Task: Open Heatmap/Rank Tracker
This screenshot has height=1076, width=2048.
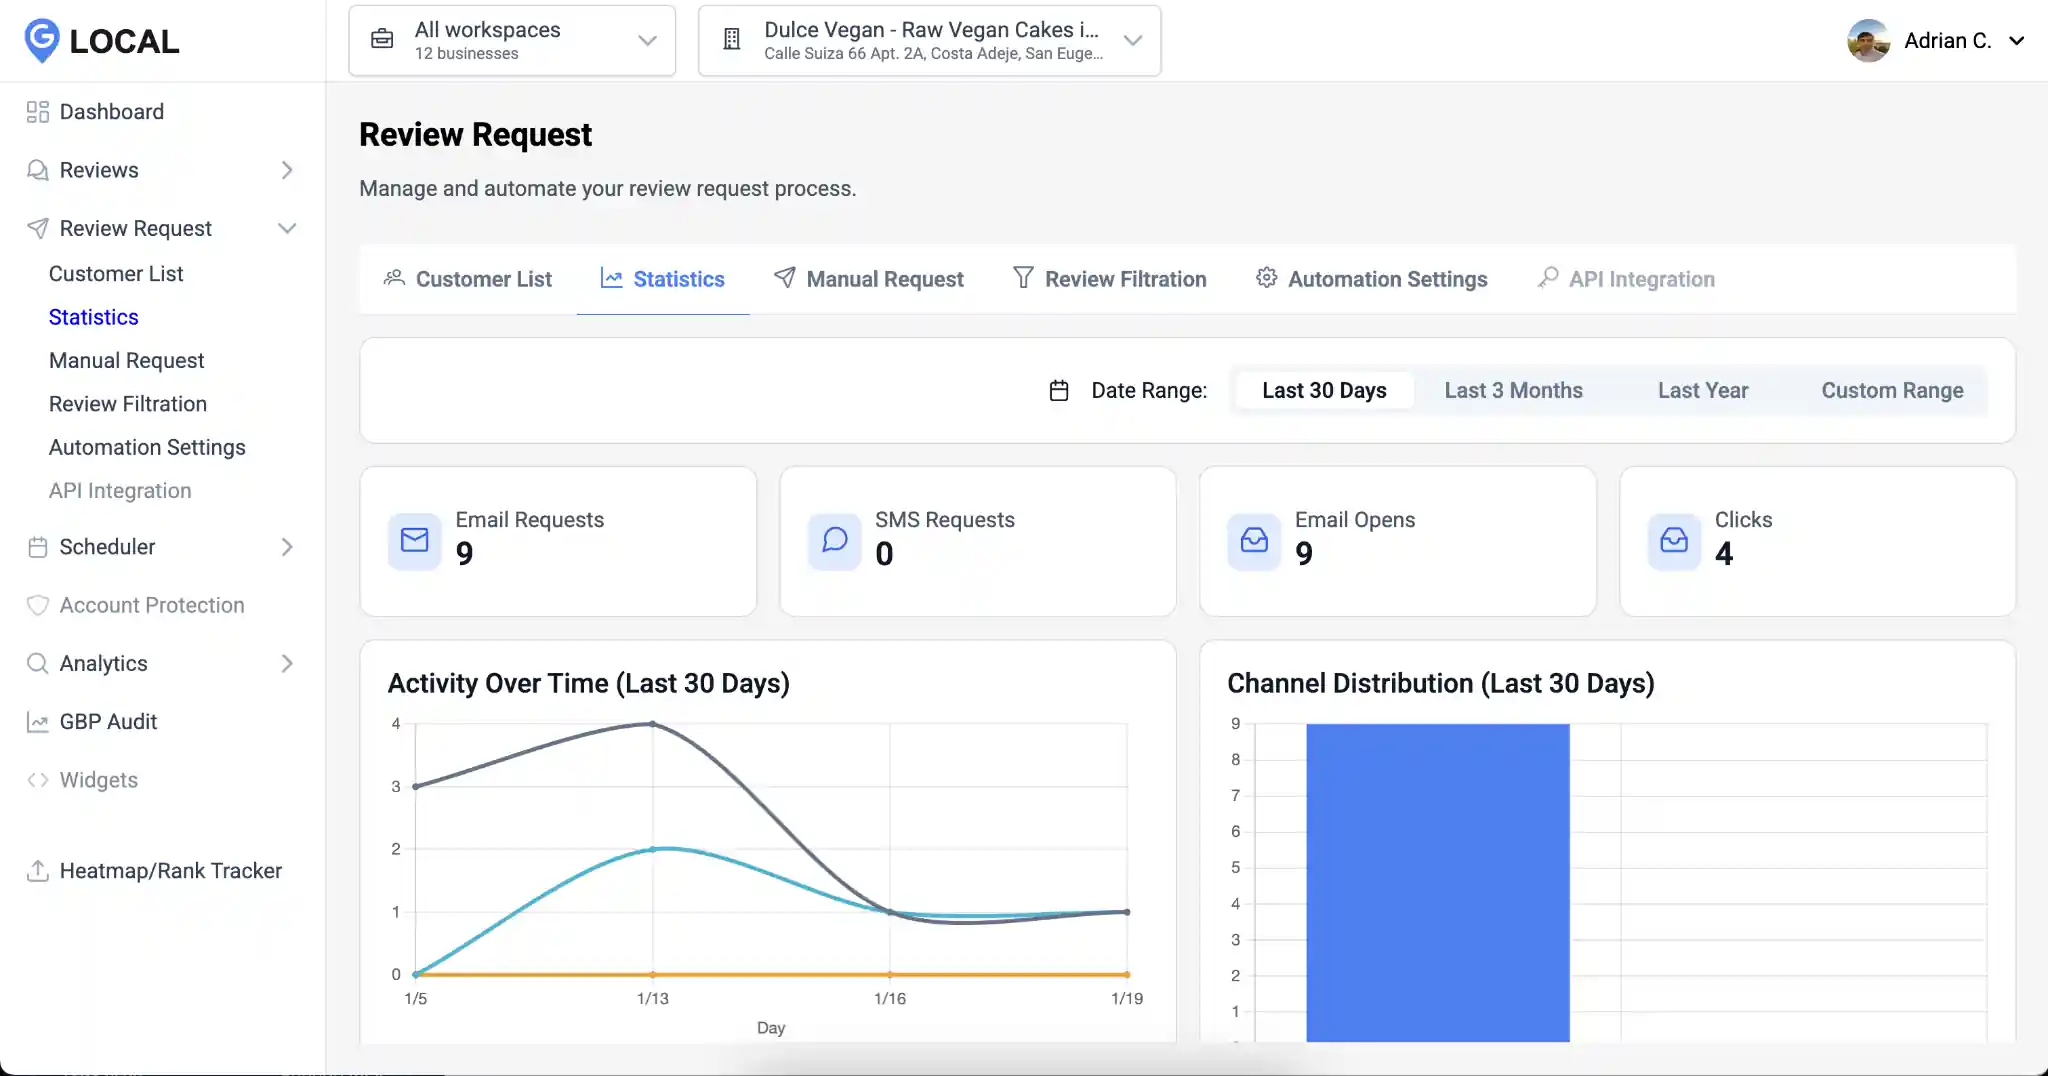Action: (169, 870)
